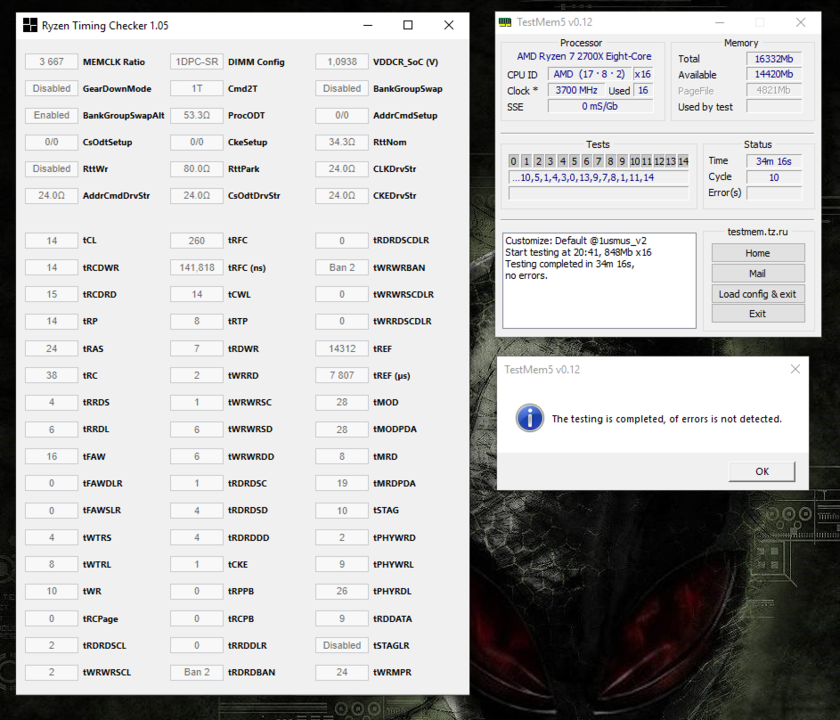Click the tWRWRBAN Ban 2 field
The width and height of the screenshot is (840, 720).
342,267
